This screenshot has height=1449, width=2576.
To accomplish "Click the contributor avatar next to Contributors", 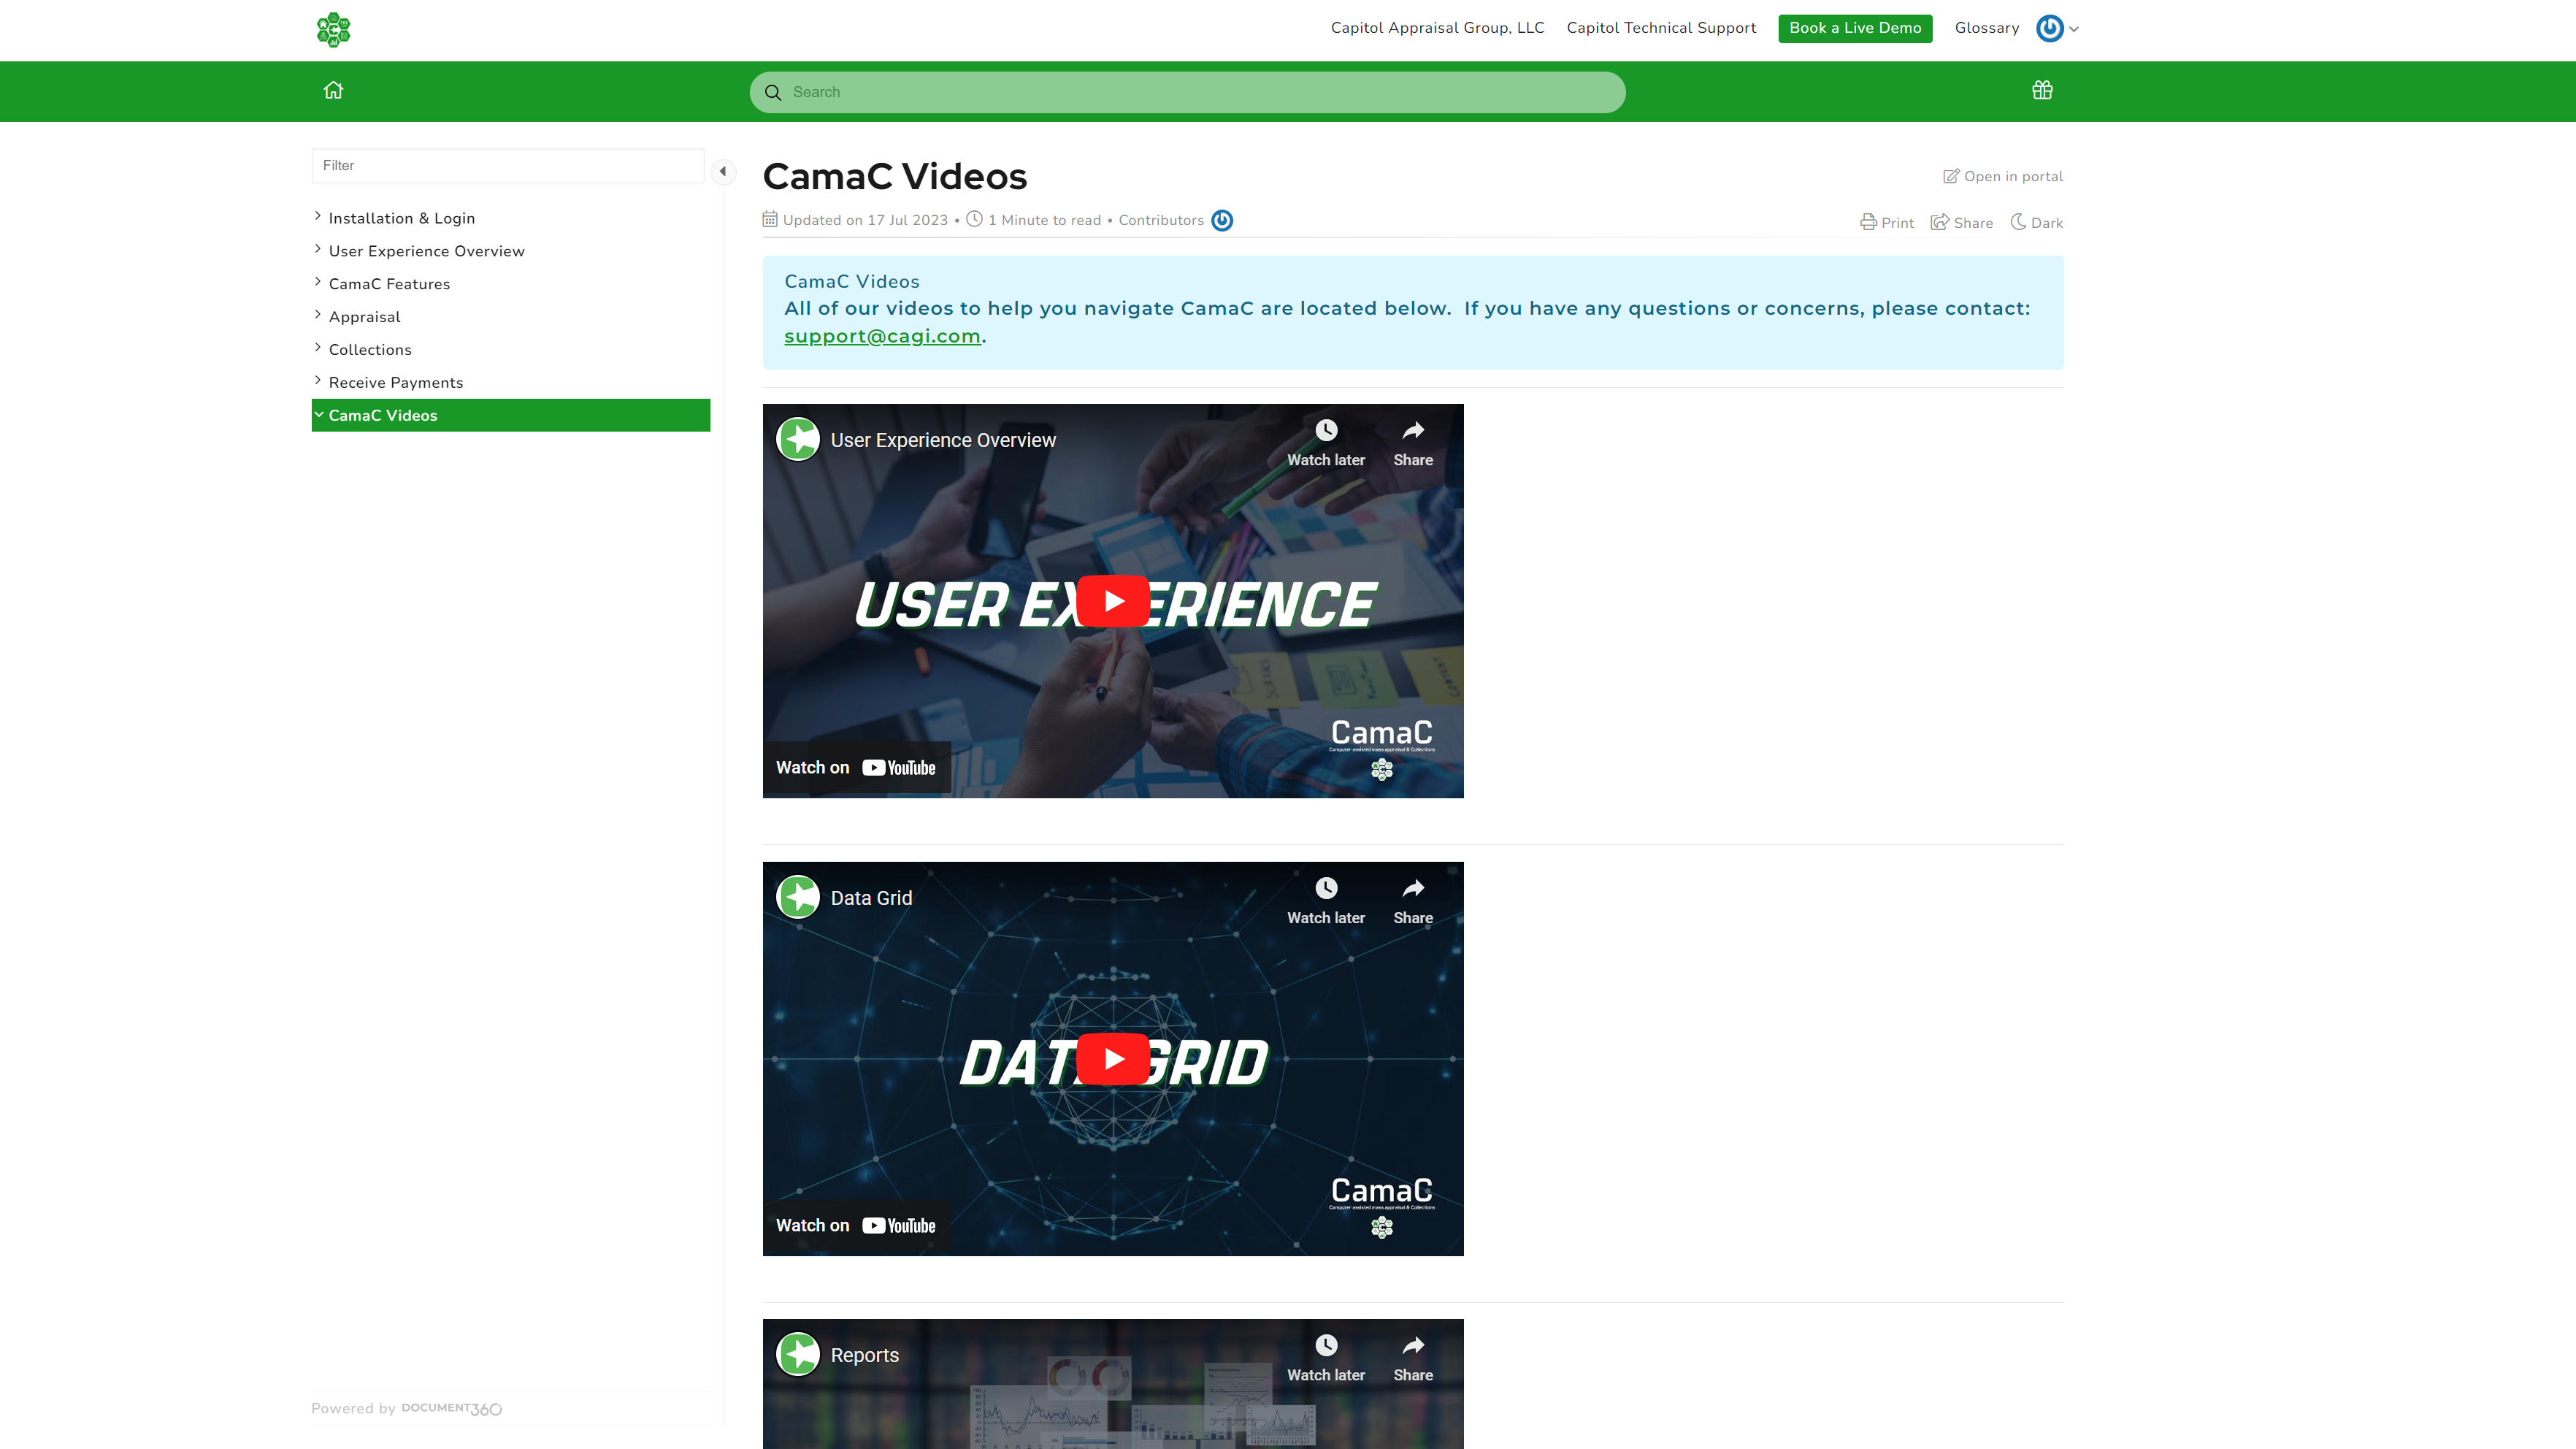I will point(1222,220).
